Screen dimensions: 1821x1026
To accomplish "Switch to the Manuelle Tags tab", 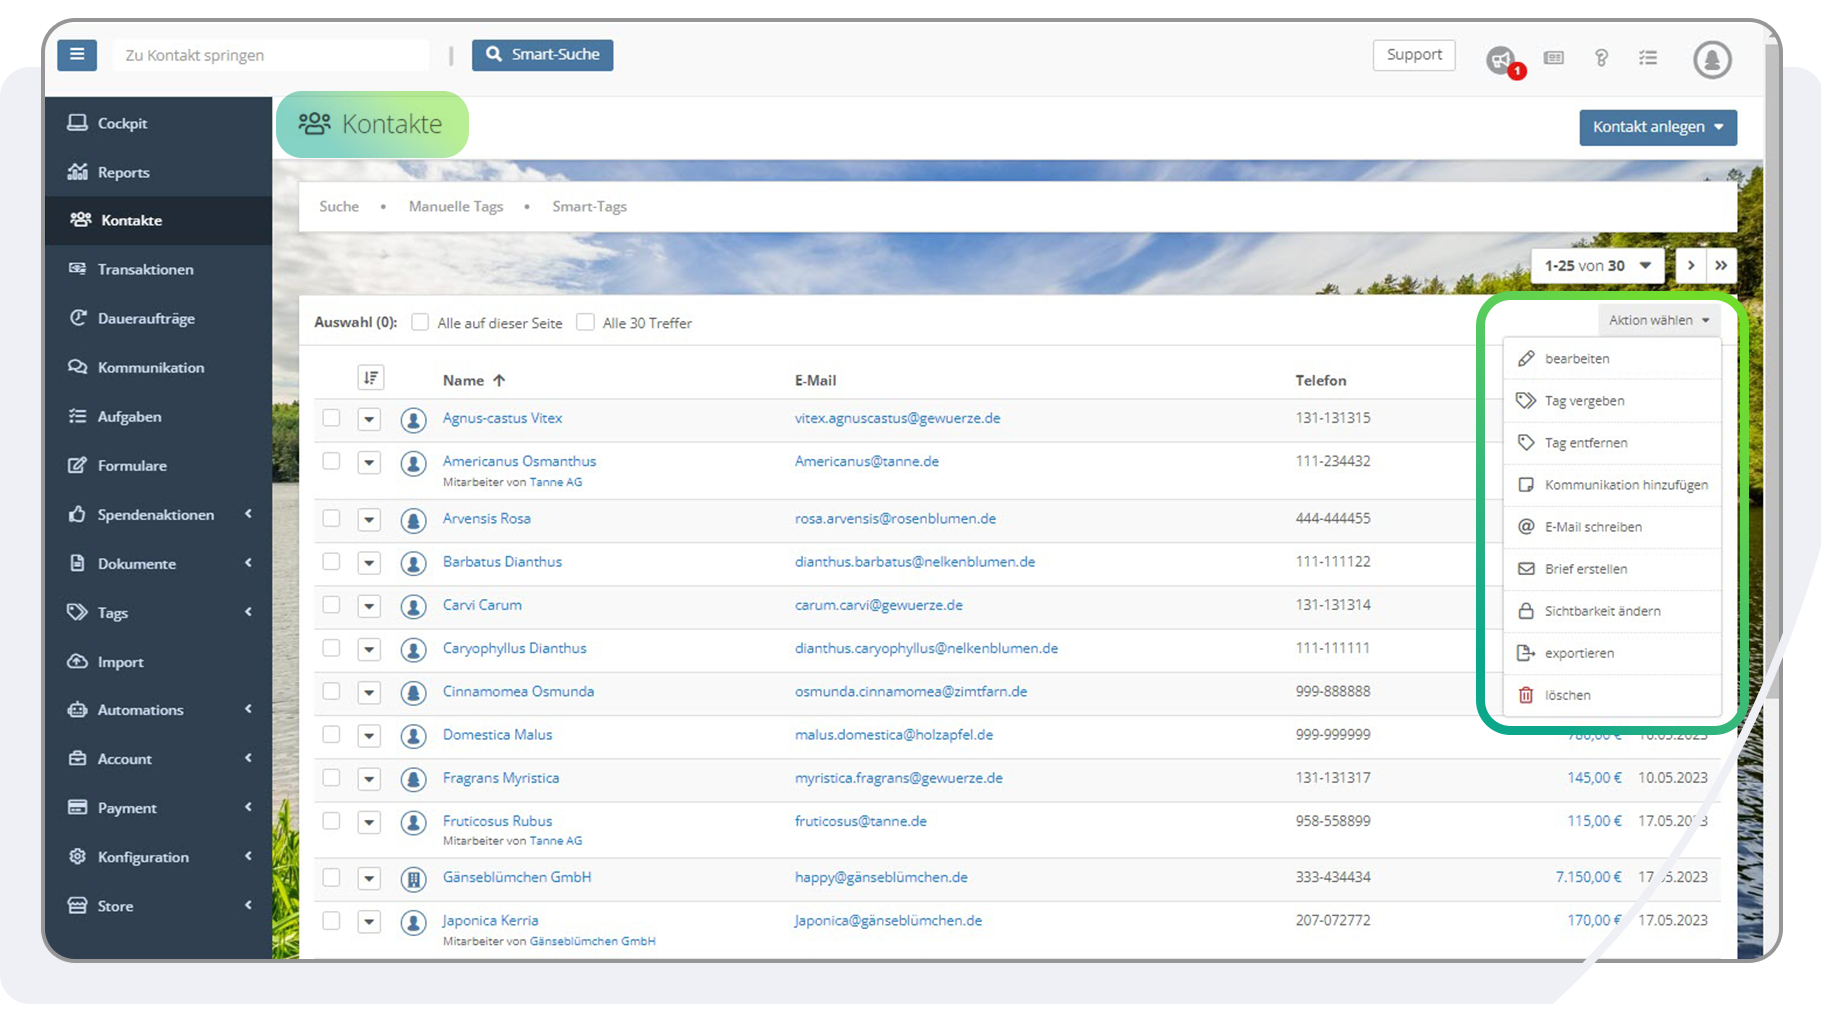I will pyautogui.click(x=455, y=206).
